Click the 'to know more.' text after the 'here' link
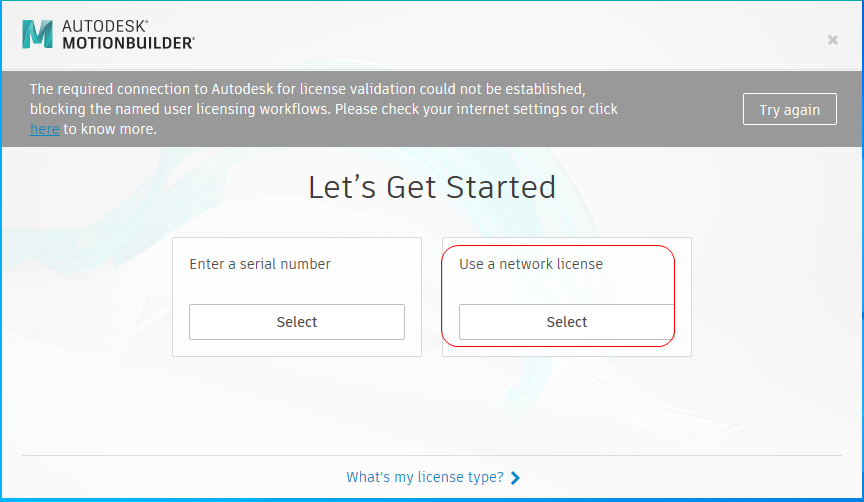This screenshot has height=502, width=864. tap(110, 129)
